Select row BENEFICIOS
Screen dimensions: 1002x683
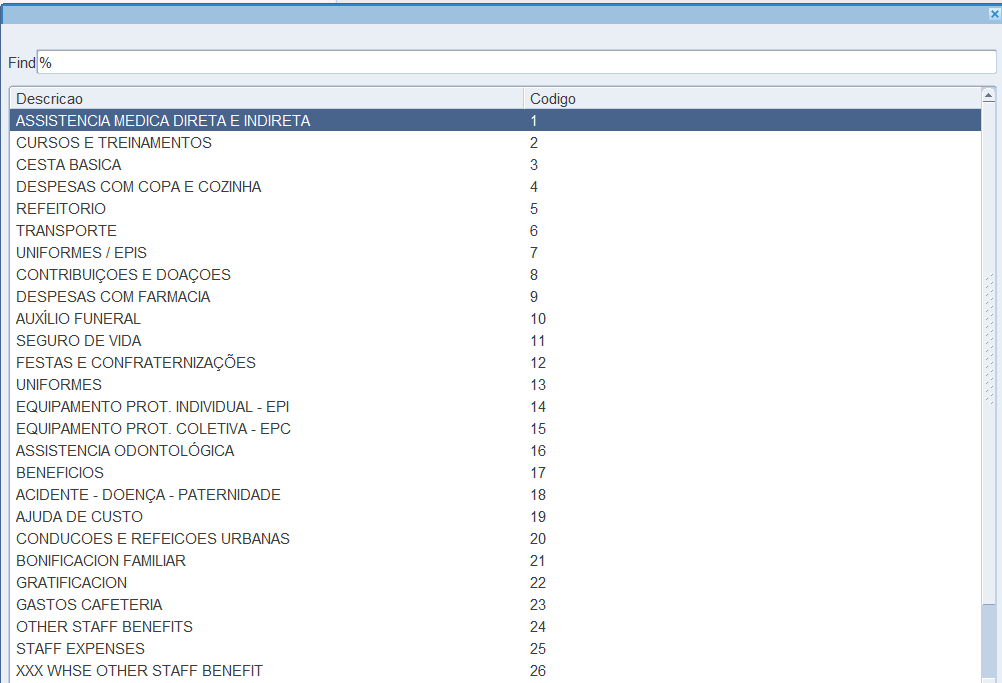coord(495,473)
